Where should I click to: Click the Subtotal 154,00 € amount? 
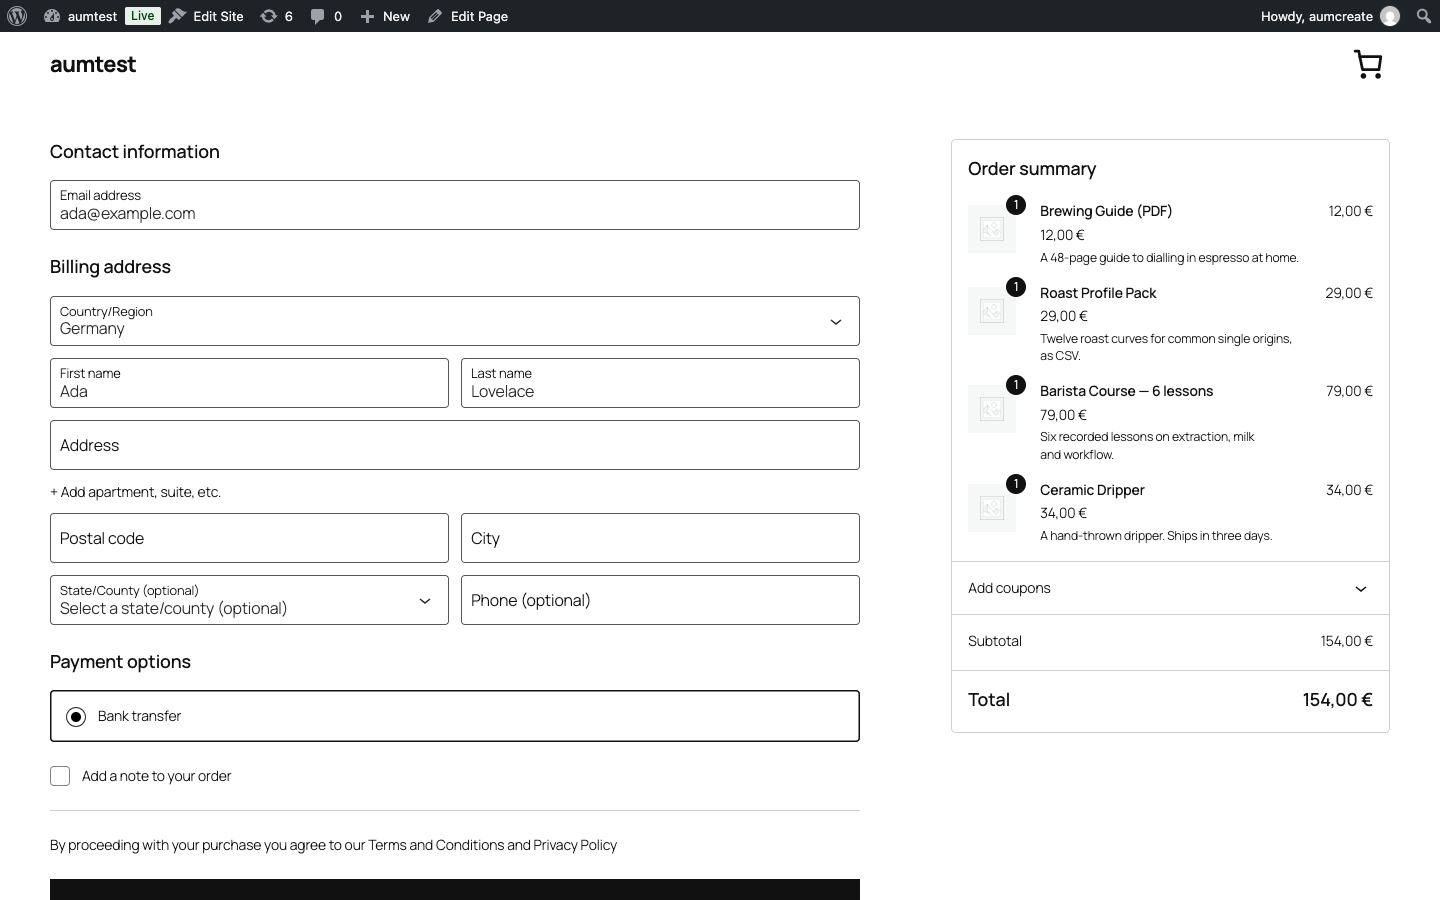tap(1346, 641)
